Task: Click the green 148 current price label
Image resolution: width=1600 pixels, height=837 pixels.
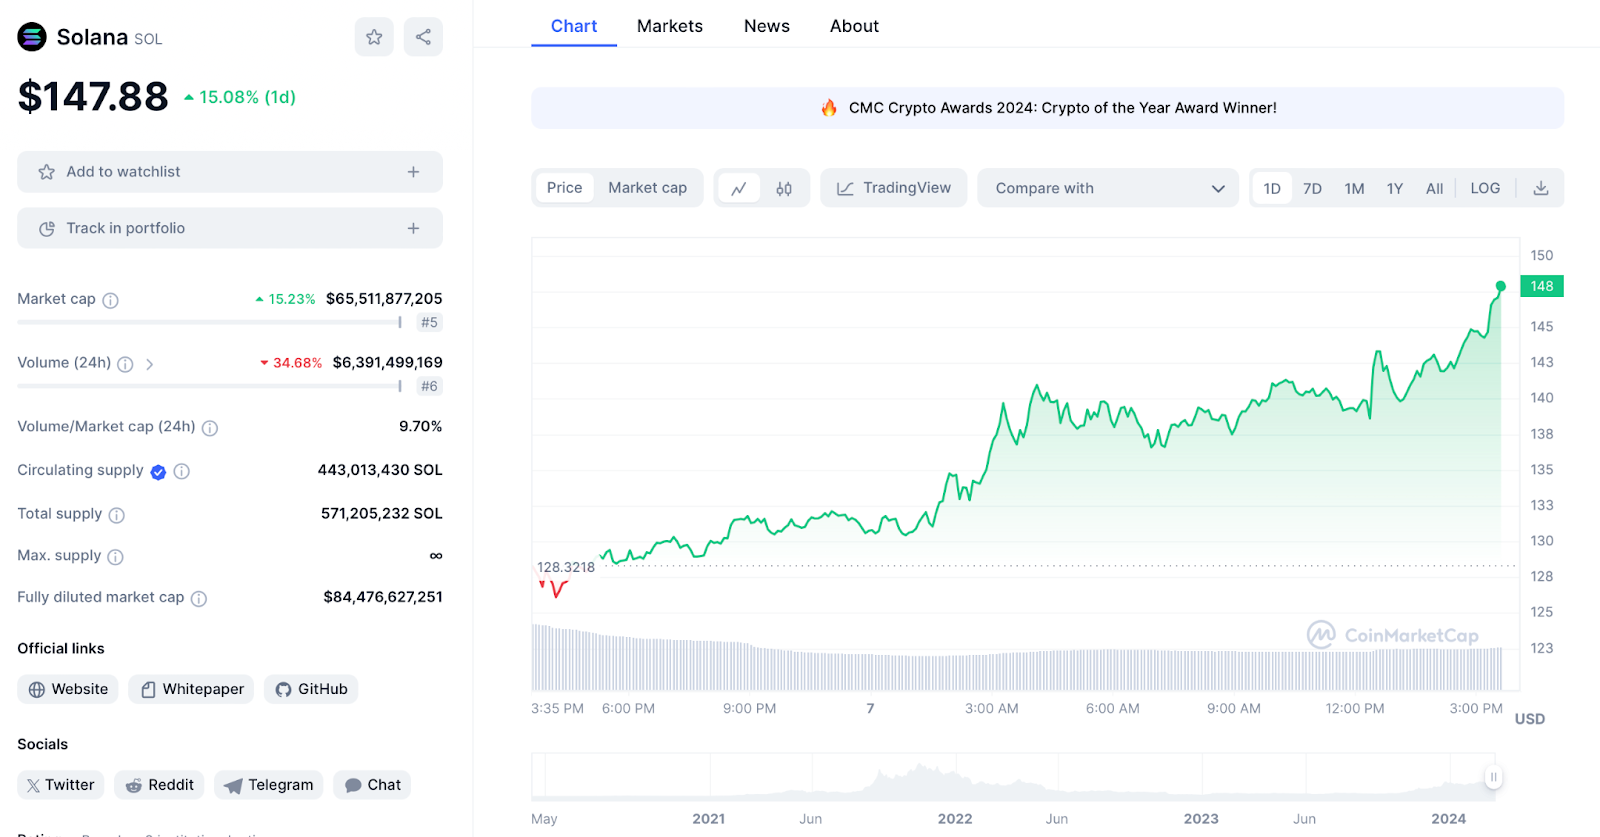Action: (x=1541, y=286)
